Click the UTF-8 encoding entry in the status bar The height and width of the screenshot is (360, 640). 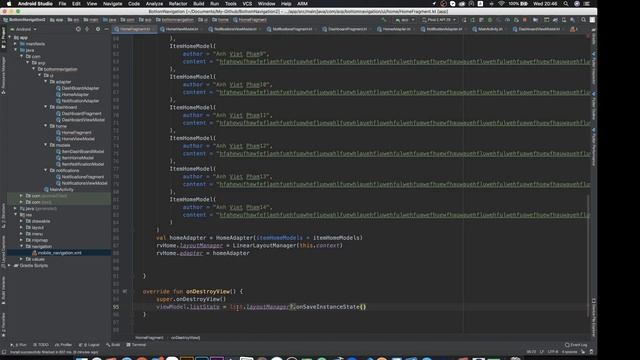553,351
